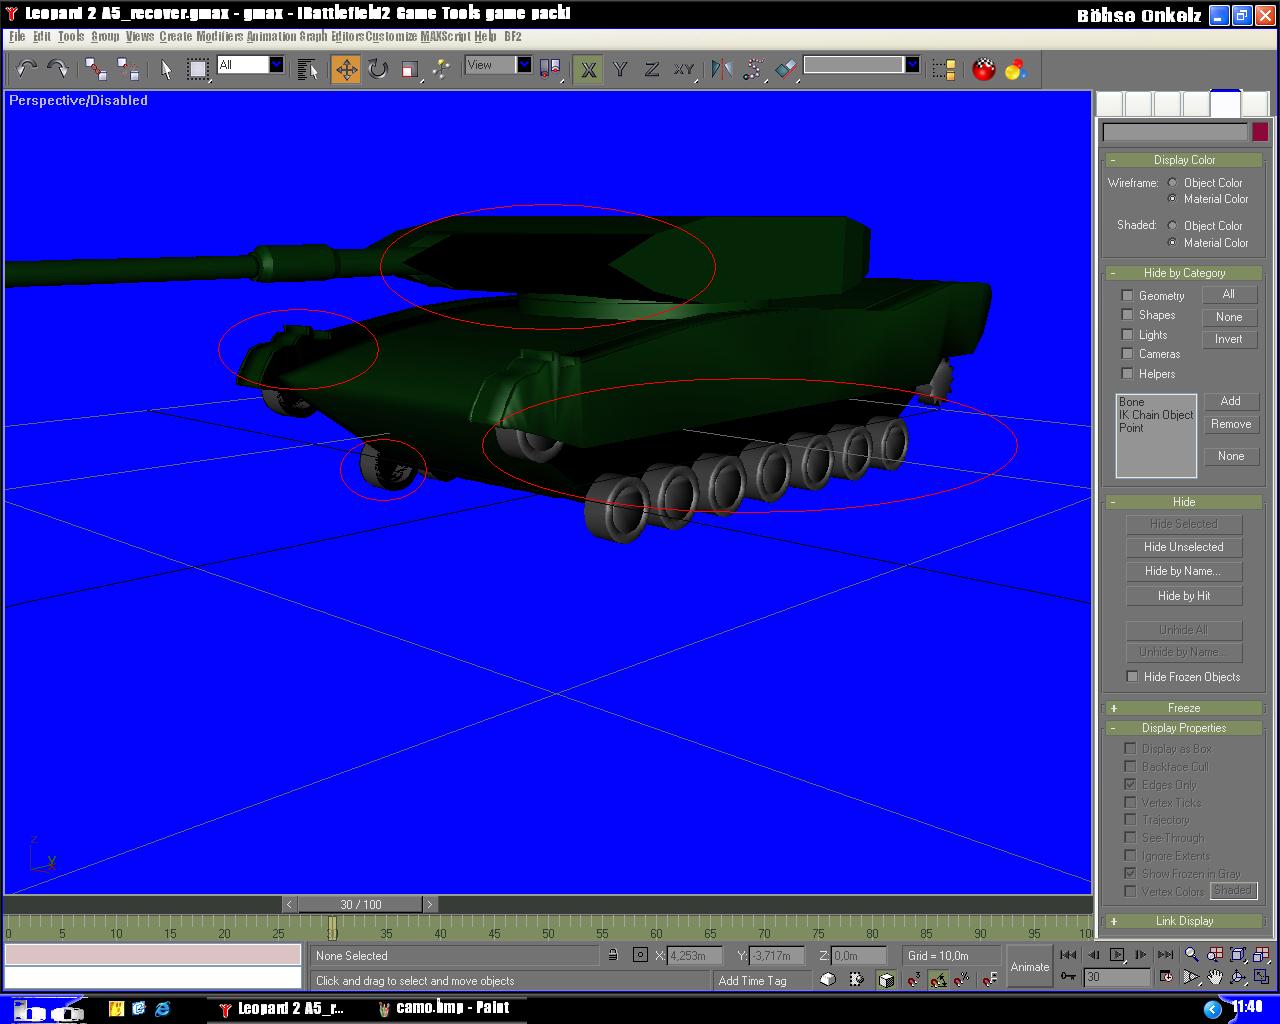
Task: Select the Rotate tool
Action: coord(378,69)
